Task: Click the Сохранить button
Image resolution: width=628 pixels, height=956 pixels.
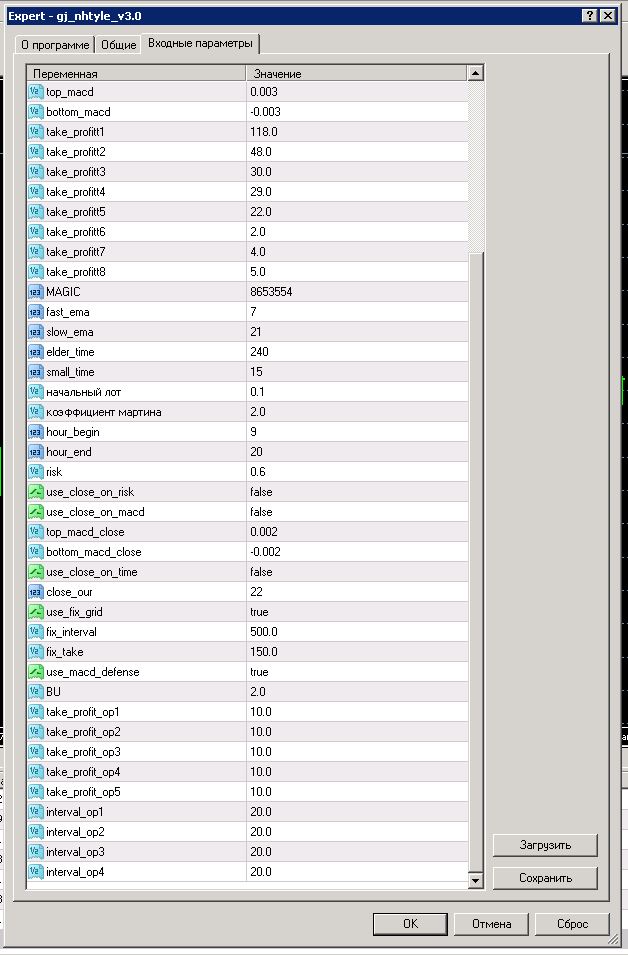Action: point(545,878)
